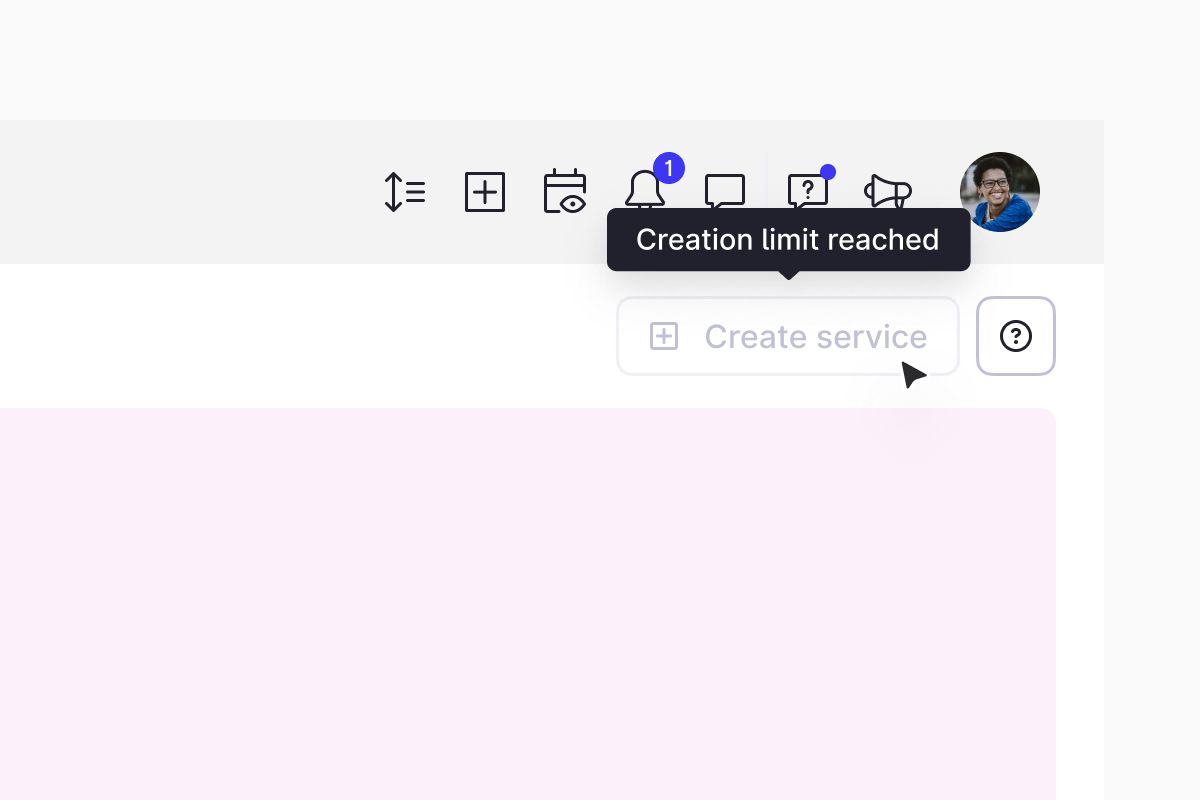The image size is (1200, 800).
Task: Open the square plus add icon in toolbar
Action: point(485,192)
